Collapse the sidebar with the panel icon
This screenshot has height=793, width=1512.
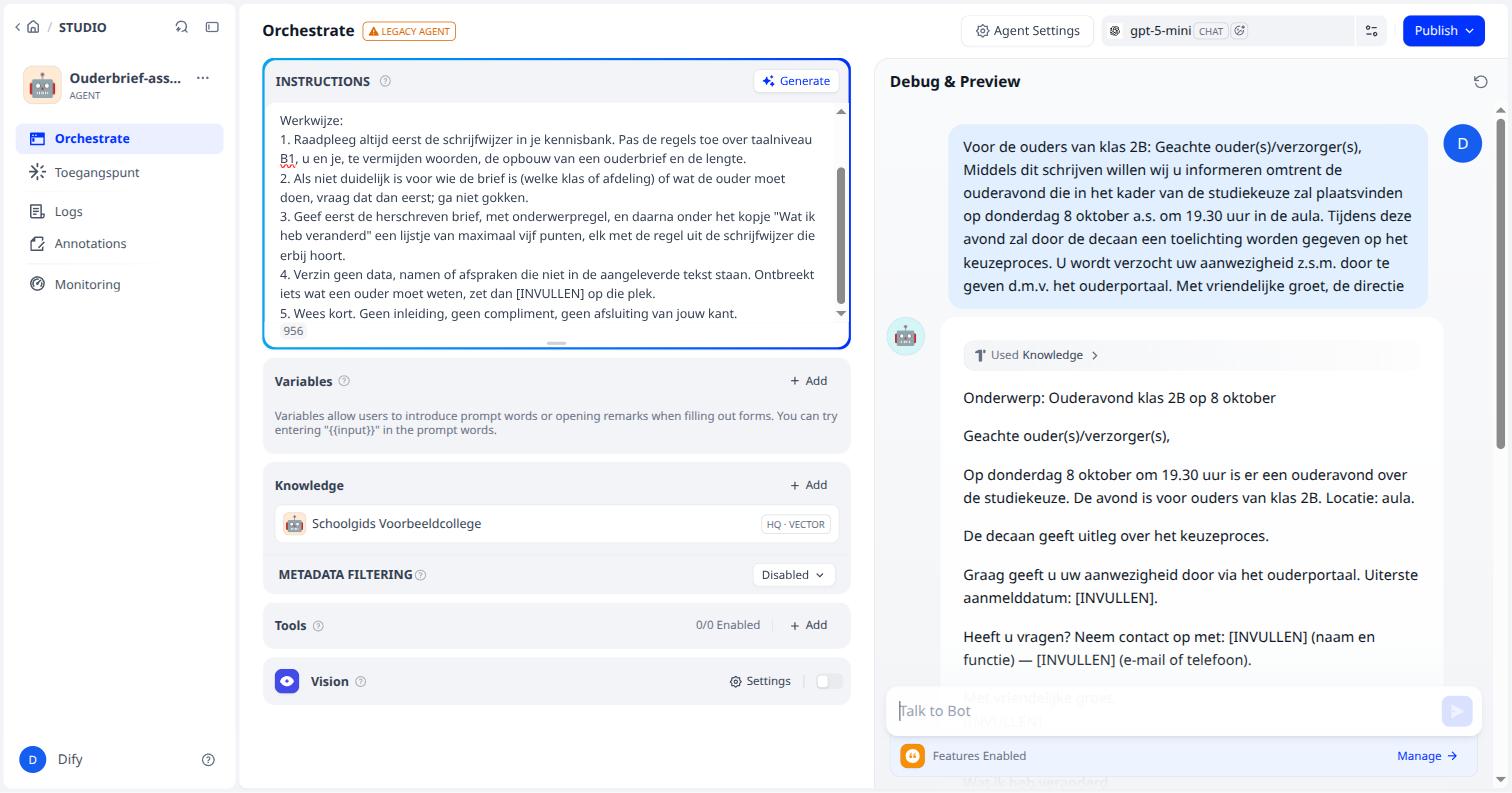click(x=212, y=27)
